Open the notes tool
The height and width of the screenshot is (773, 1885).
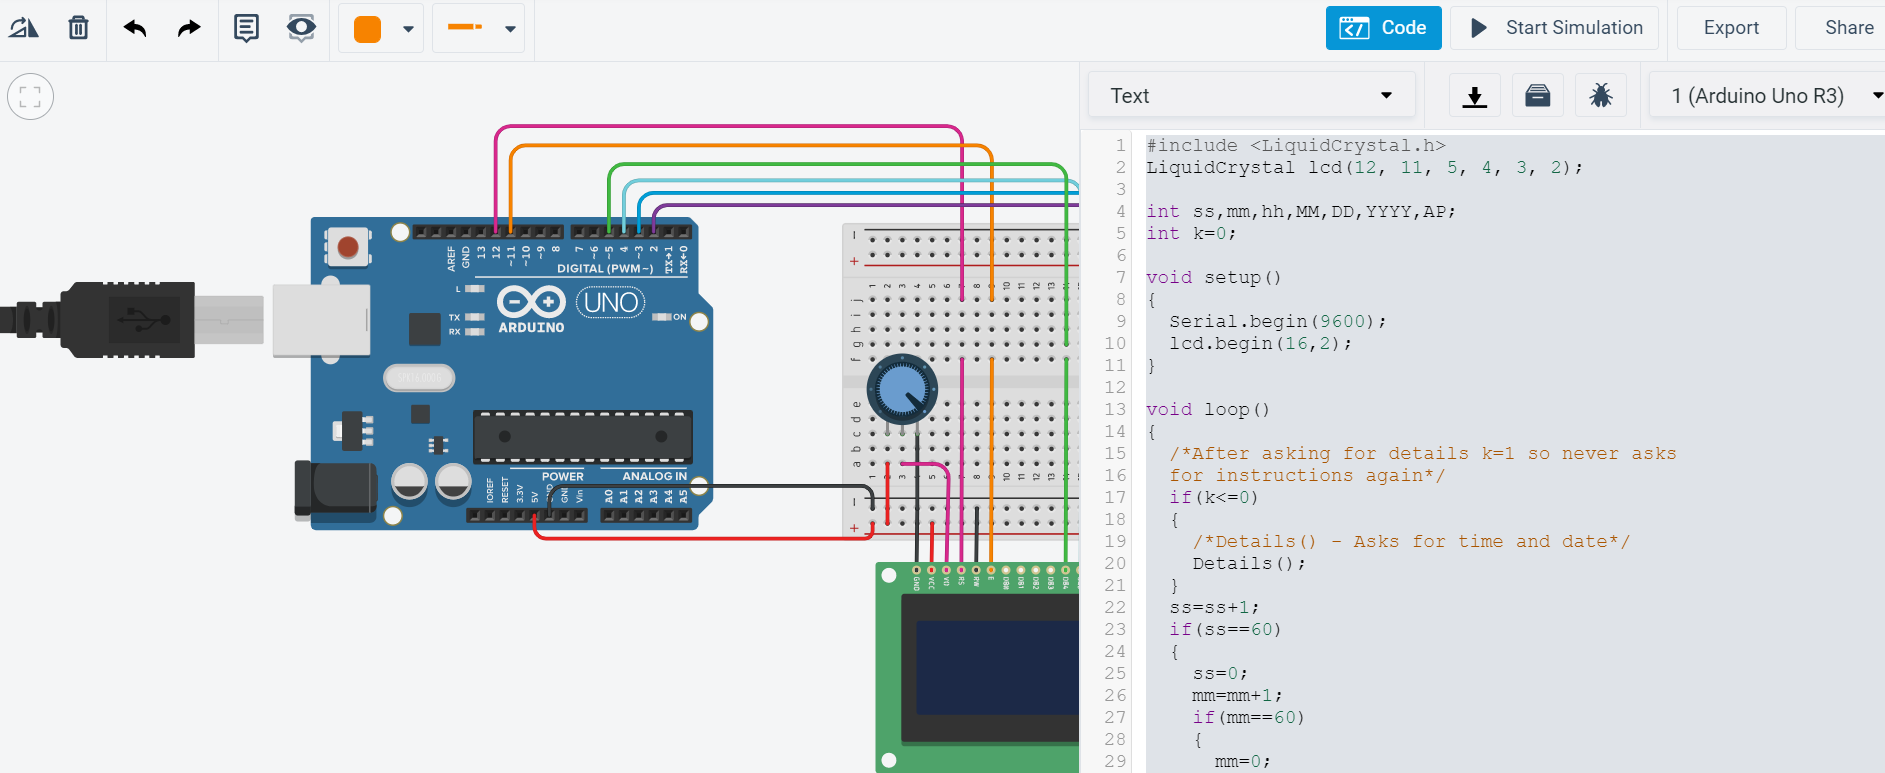(246, 28)
